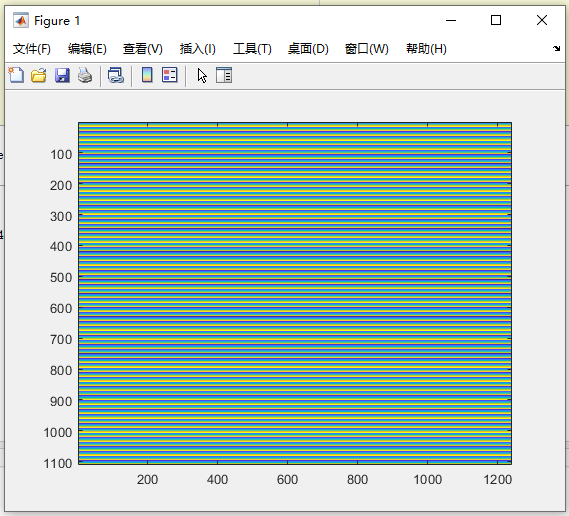Open the 窗口(W) menu
Screen dimensions: 569x516
(x=367, y=49)
